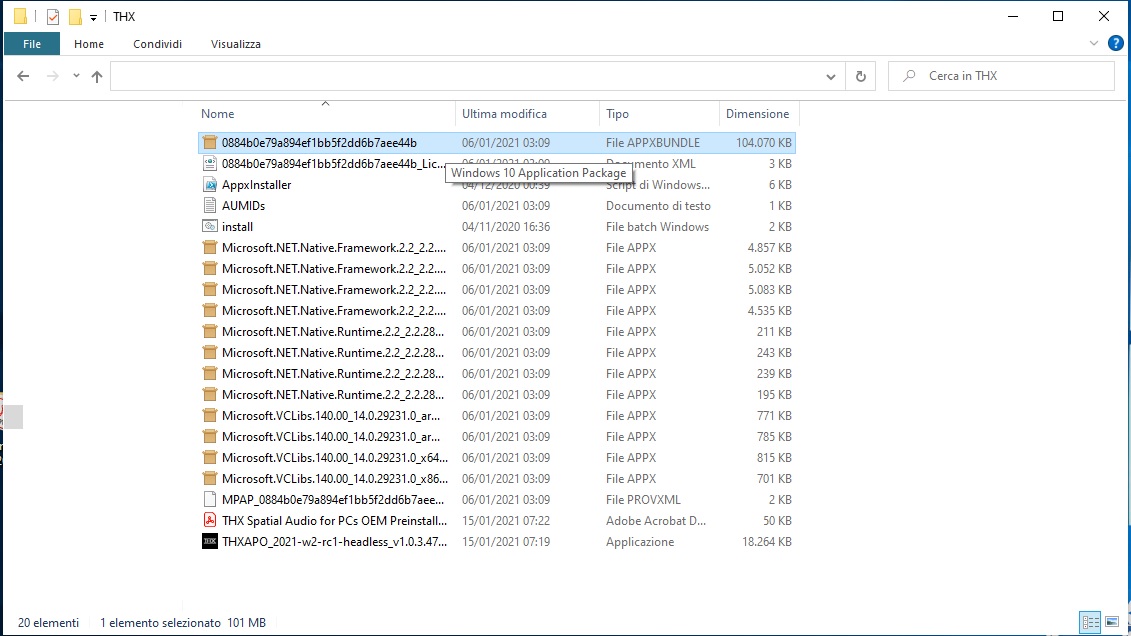This screenshot has height=636, width=1131.
Task: Click the package icon of the APPXBUNDLE file
Action: click(209, 143)
